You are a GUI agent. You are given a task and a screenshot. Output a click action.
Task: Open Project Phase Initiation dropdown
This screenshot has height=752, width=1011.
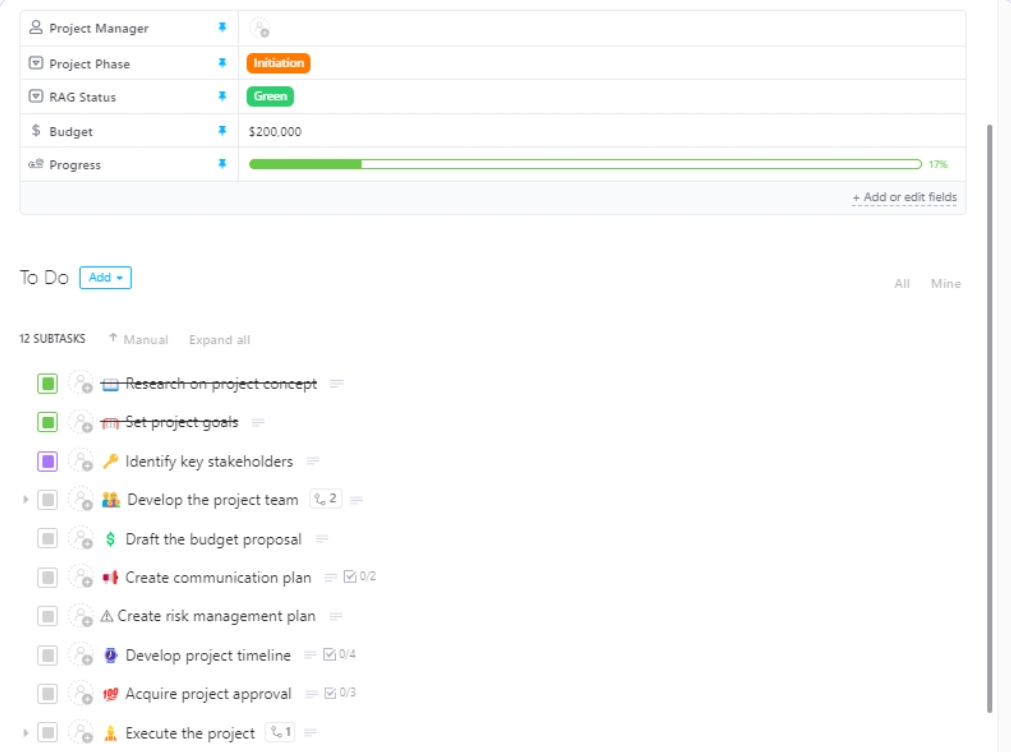click(x=279, y=63)
